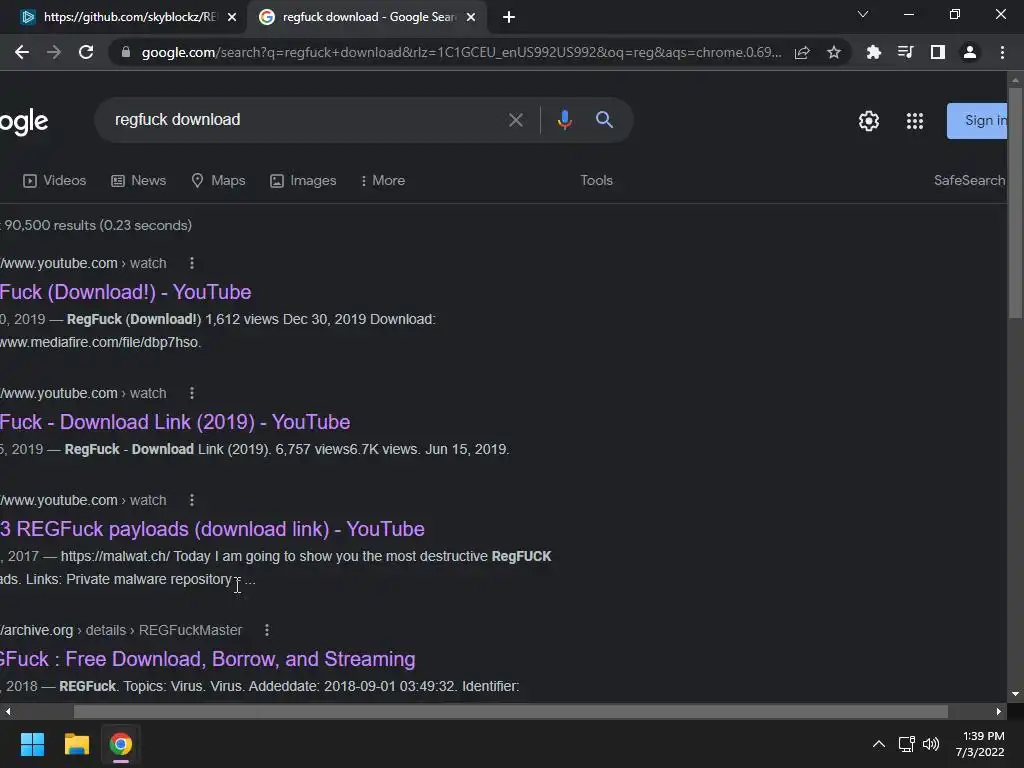Click into the Google search field
The height and width of the screenshot is (768, 1024).
pyautogui.click(x=307, y=120)
